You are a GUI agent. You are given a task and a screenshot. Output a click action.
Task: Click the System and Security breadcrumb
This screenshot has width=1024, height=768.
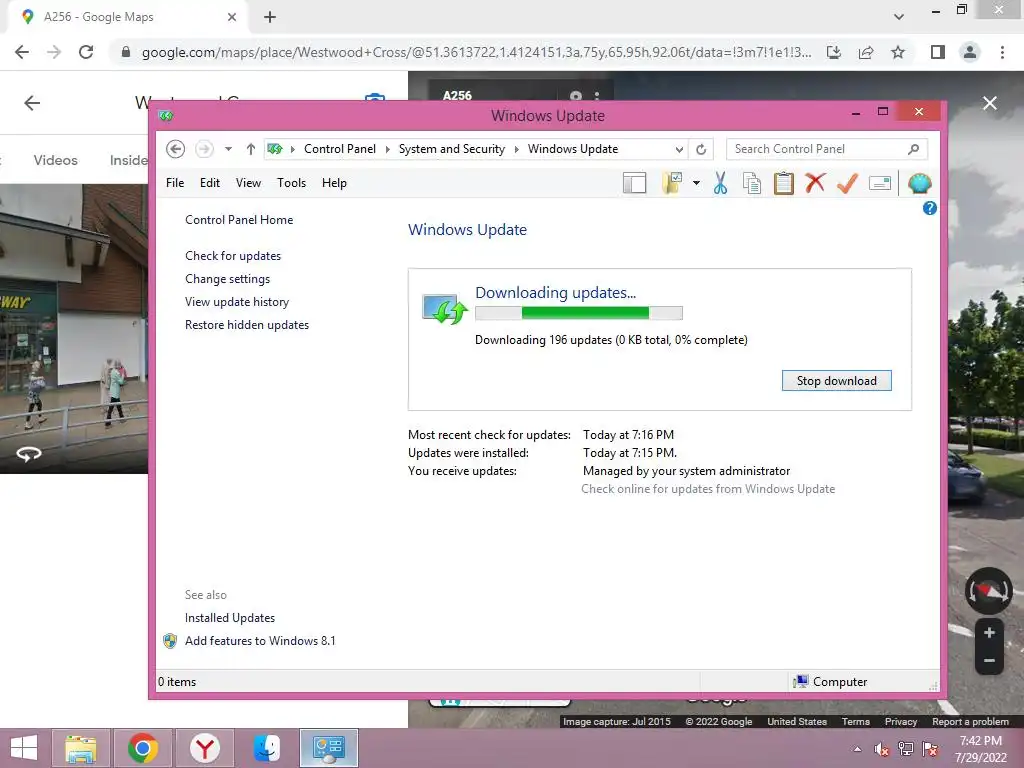[x=452, y=149]
